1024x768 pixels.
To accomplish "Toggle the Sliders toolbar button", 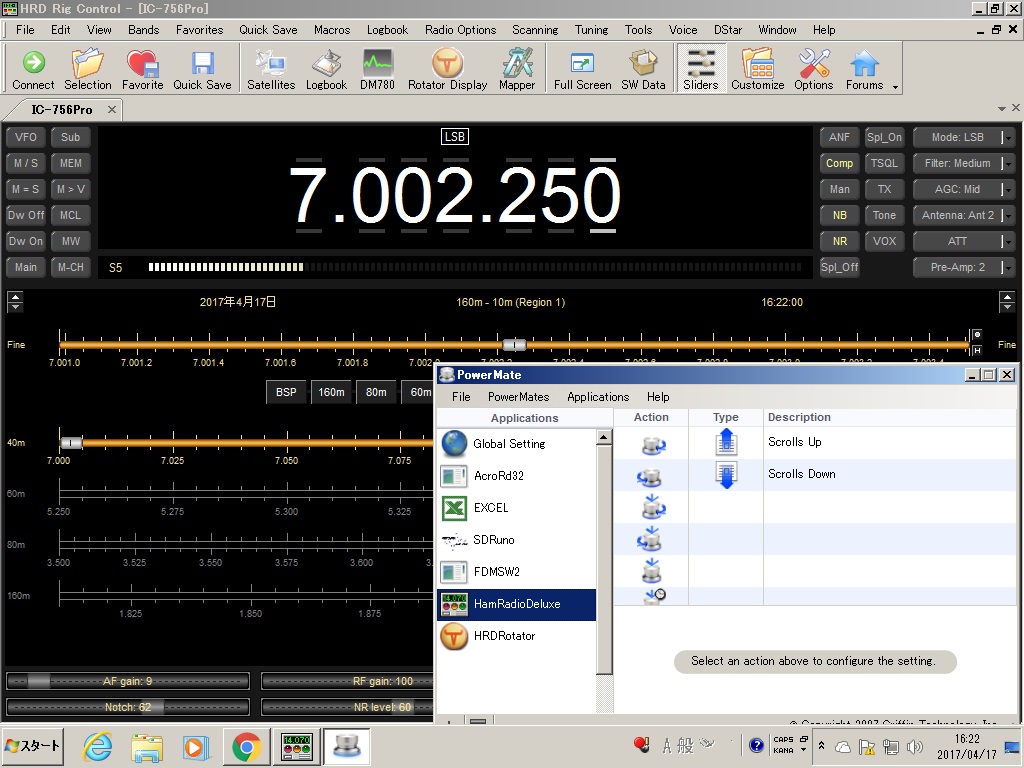I will (701, 69).
